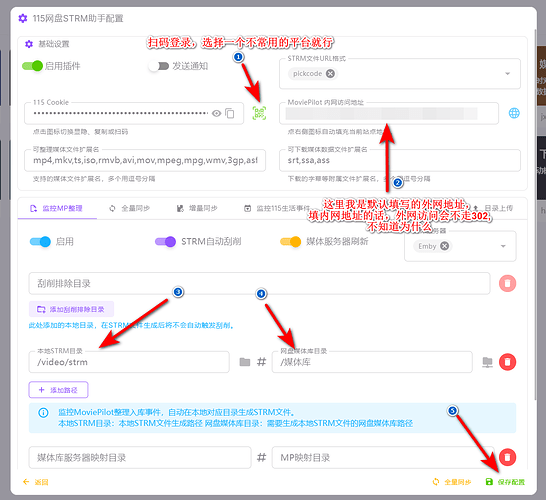This screenshot has height=500, width=546.
Task: Toggle the blue 启用 switch
Action: [40, 241]
